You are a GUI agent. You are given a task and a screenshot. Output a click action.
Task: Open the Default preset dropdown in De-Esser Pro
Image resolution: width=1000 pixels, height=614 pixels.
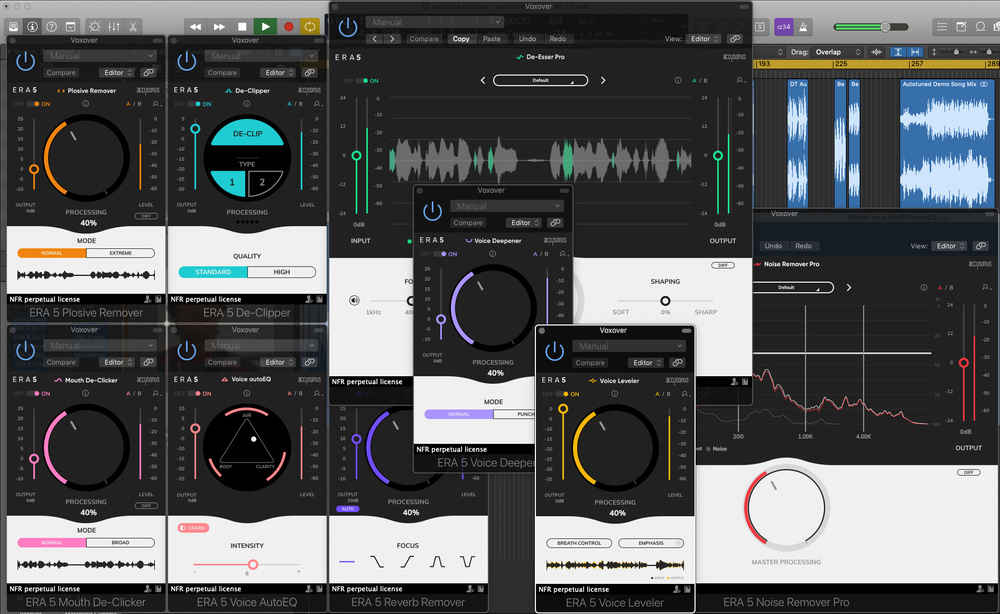pos(540,80)
